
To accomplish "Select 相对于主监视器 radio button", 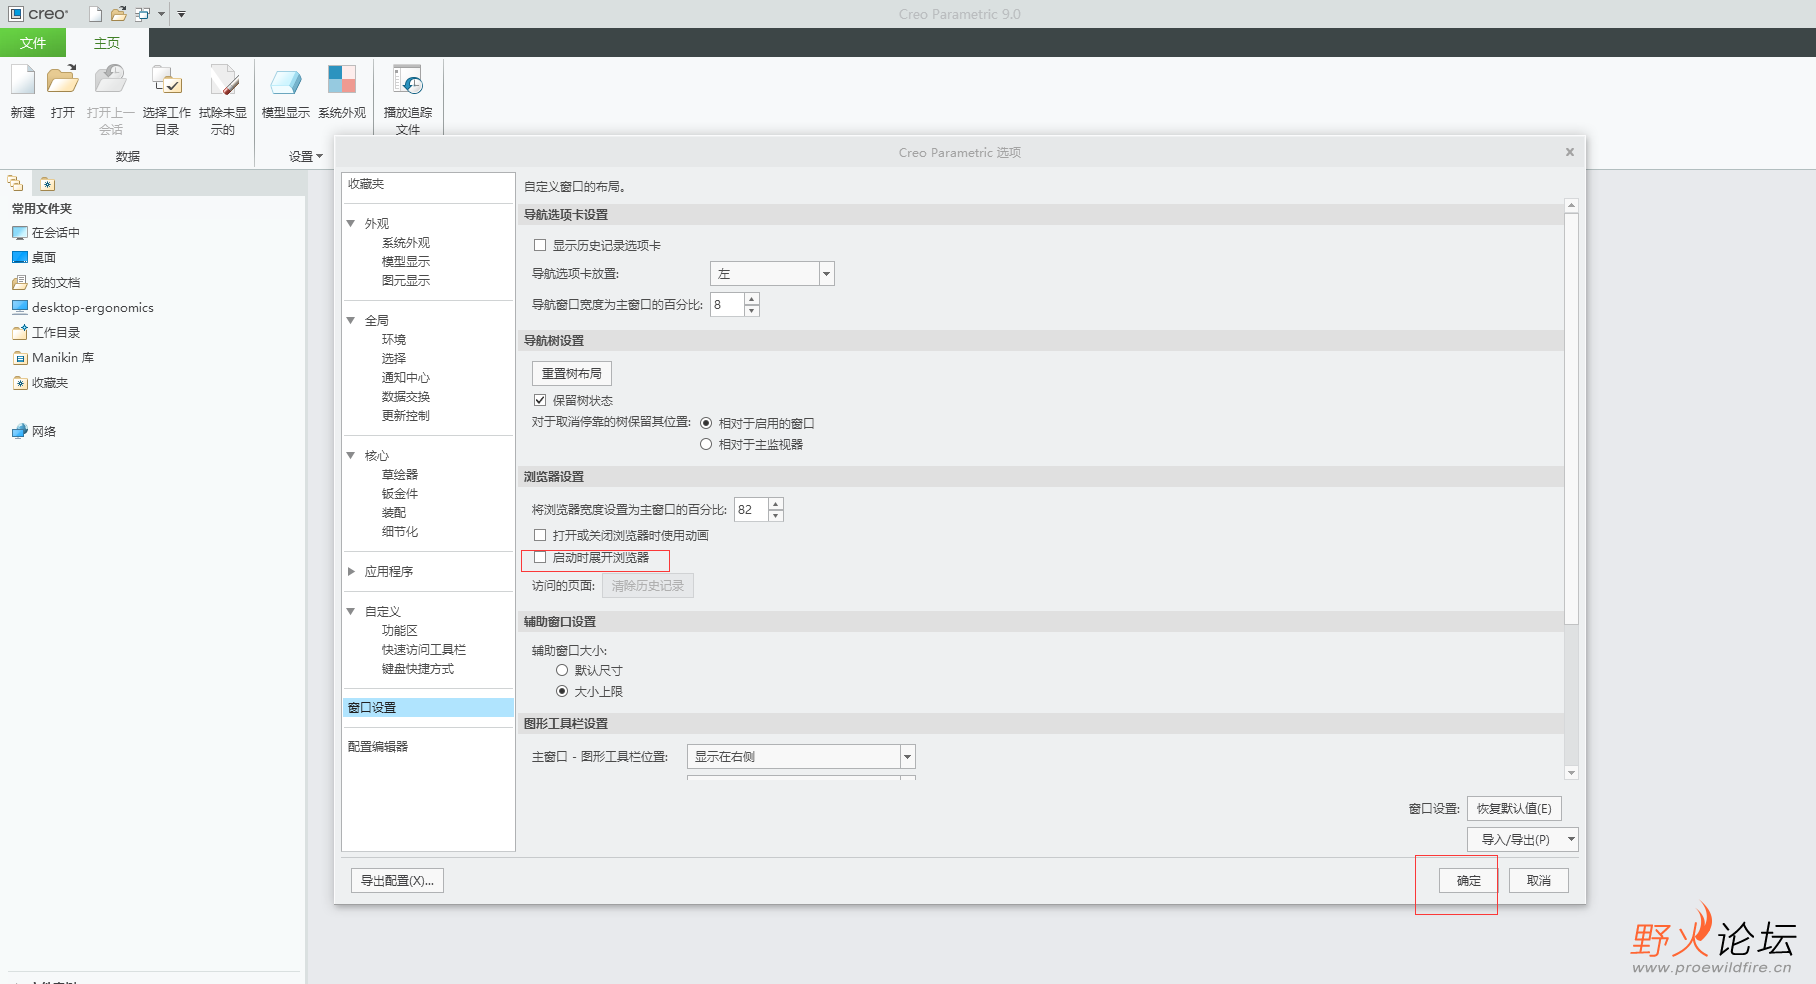I will click(x=706, y=444).
